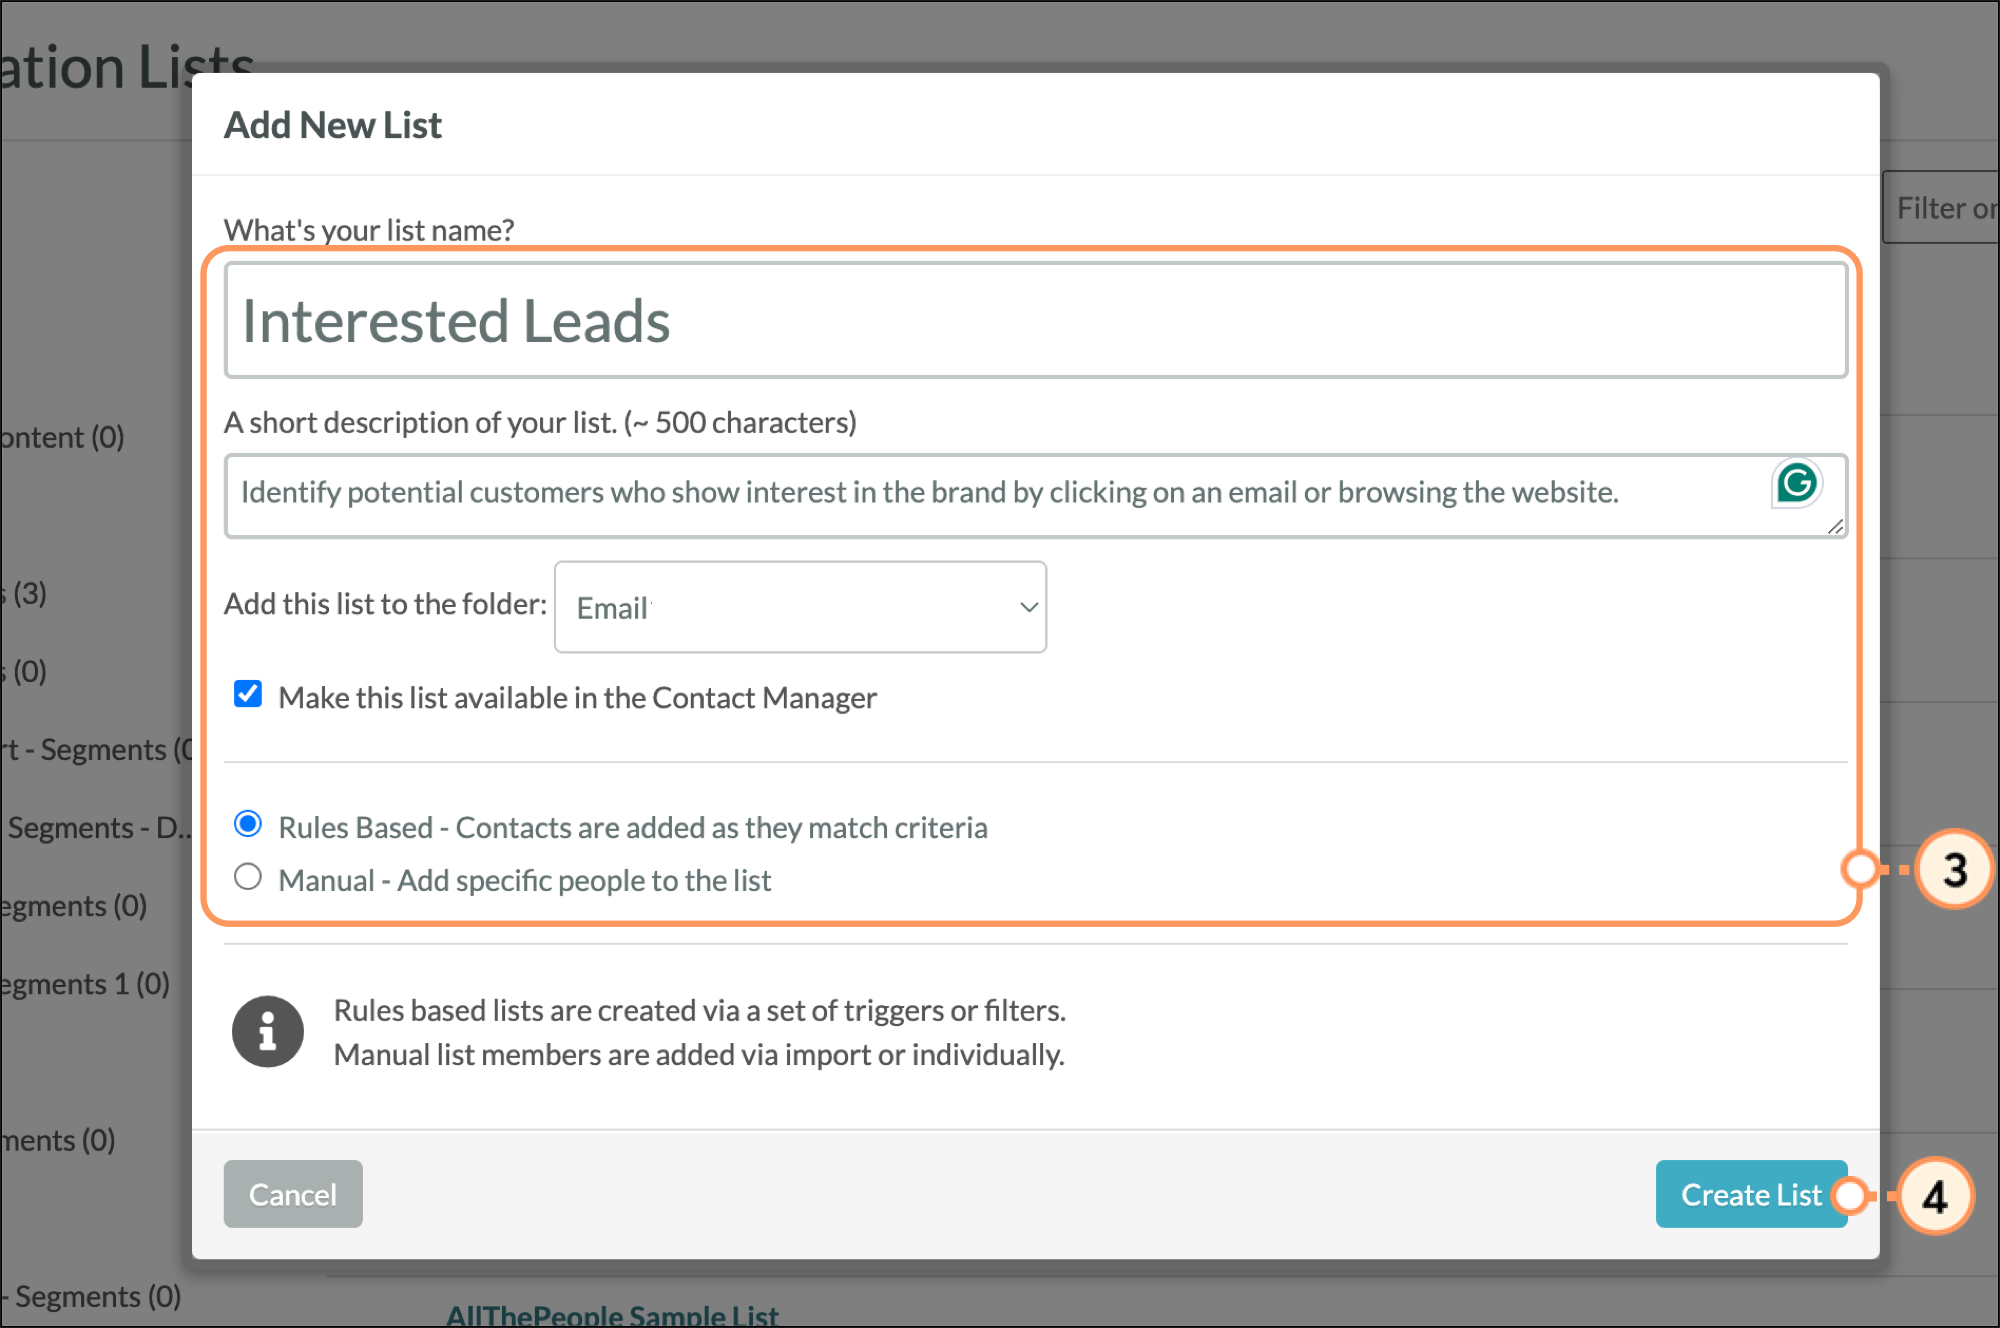Click the step 4 callout badge
This screenshot has height=1328, width=2000.
click(x=1934, y=1196)
